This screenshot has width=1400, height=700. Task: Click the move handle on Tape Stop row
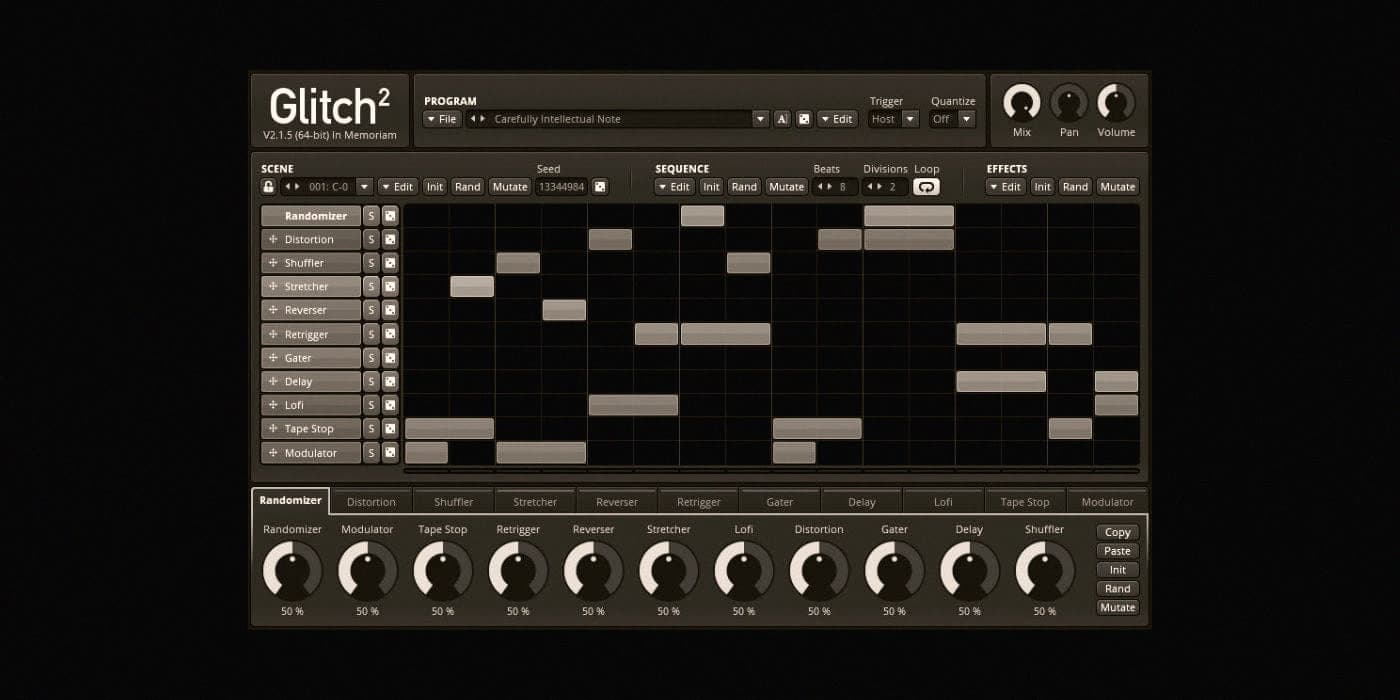pos(273,429)
